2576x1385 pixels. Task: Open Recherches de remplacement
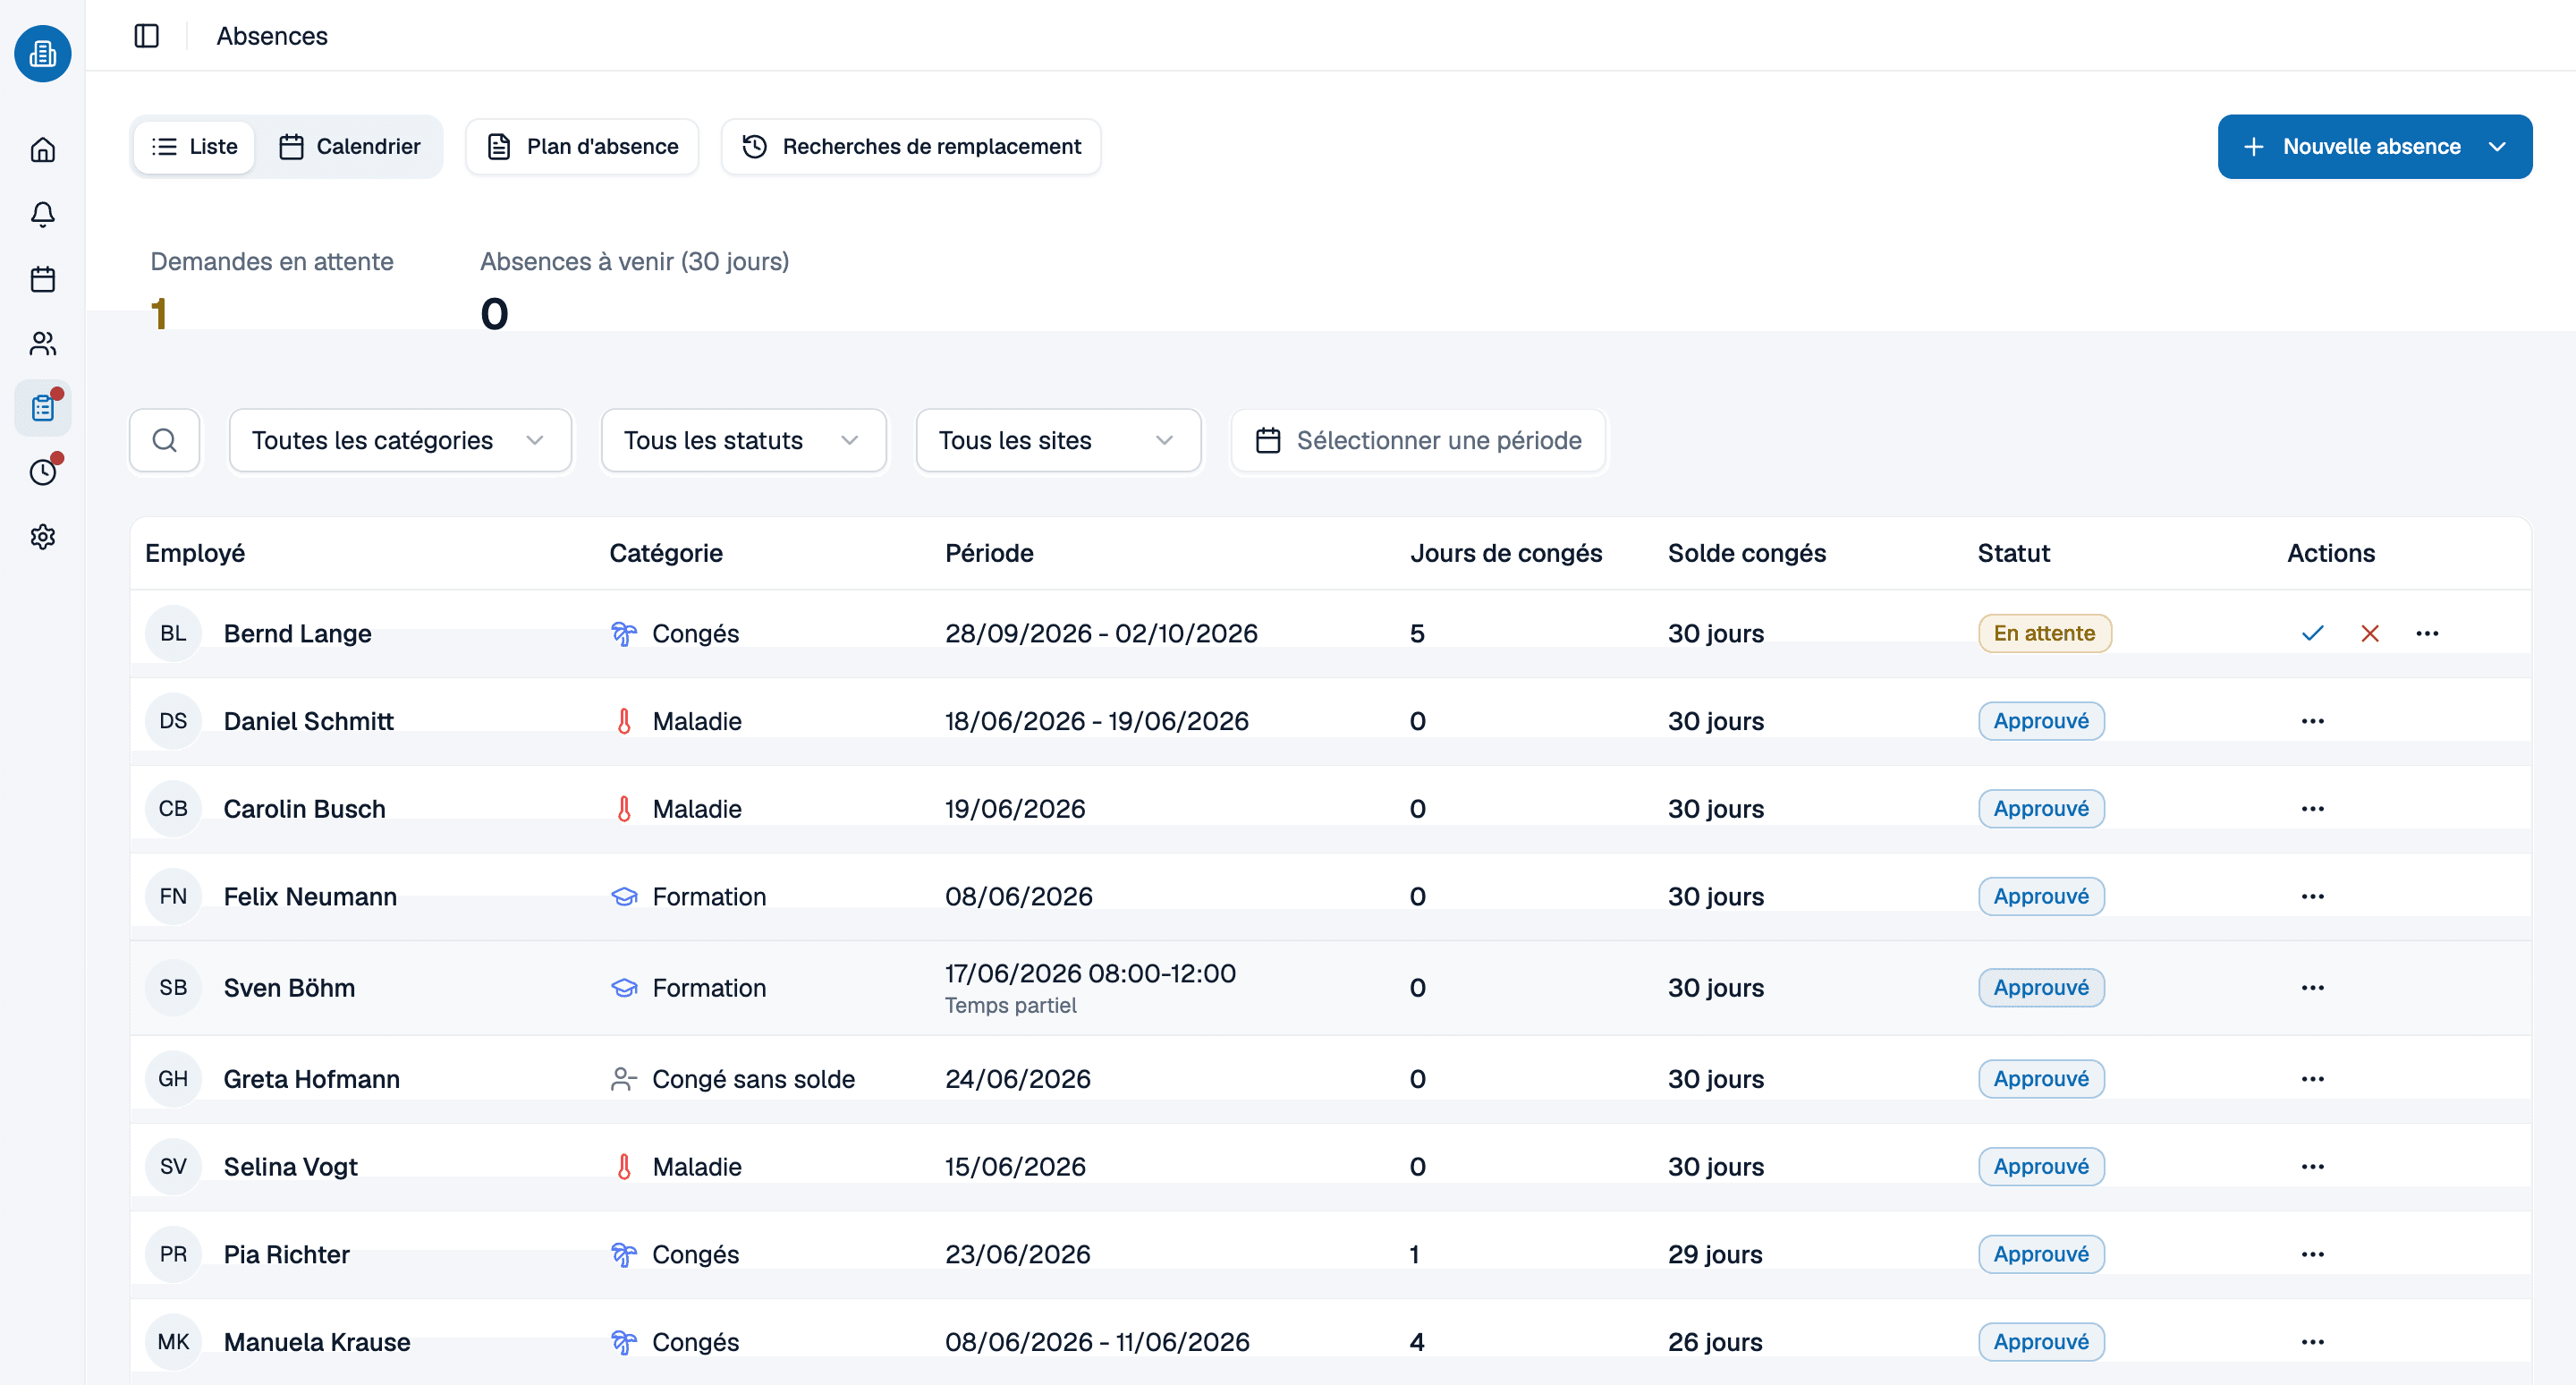(x=911, y=147)
